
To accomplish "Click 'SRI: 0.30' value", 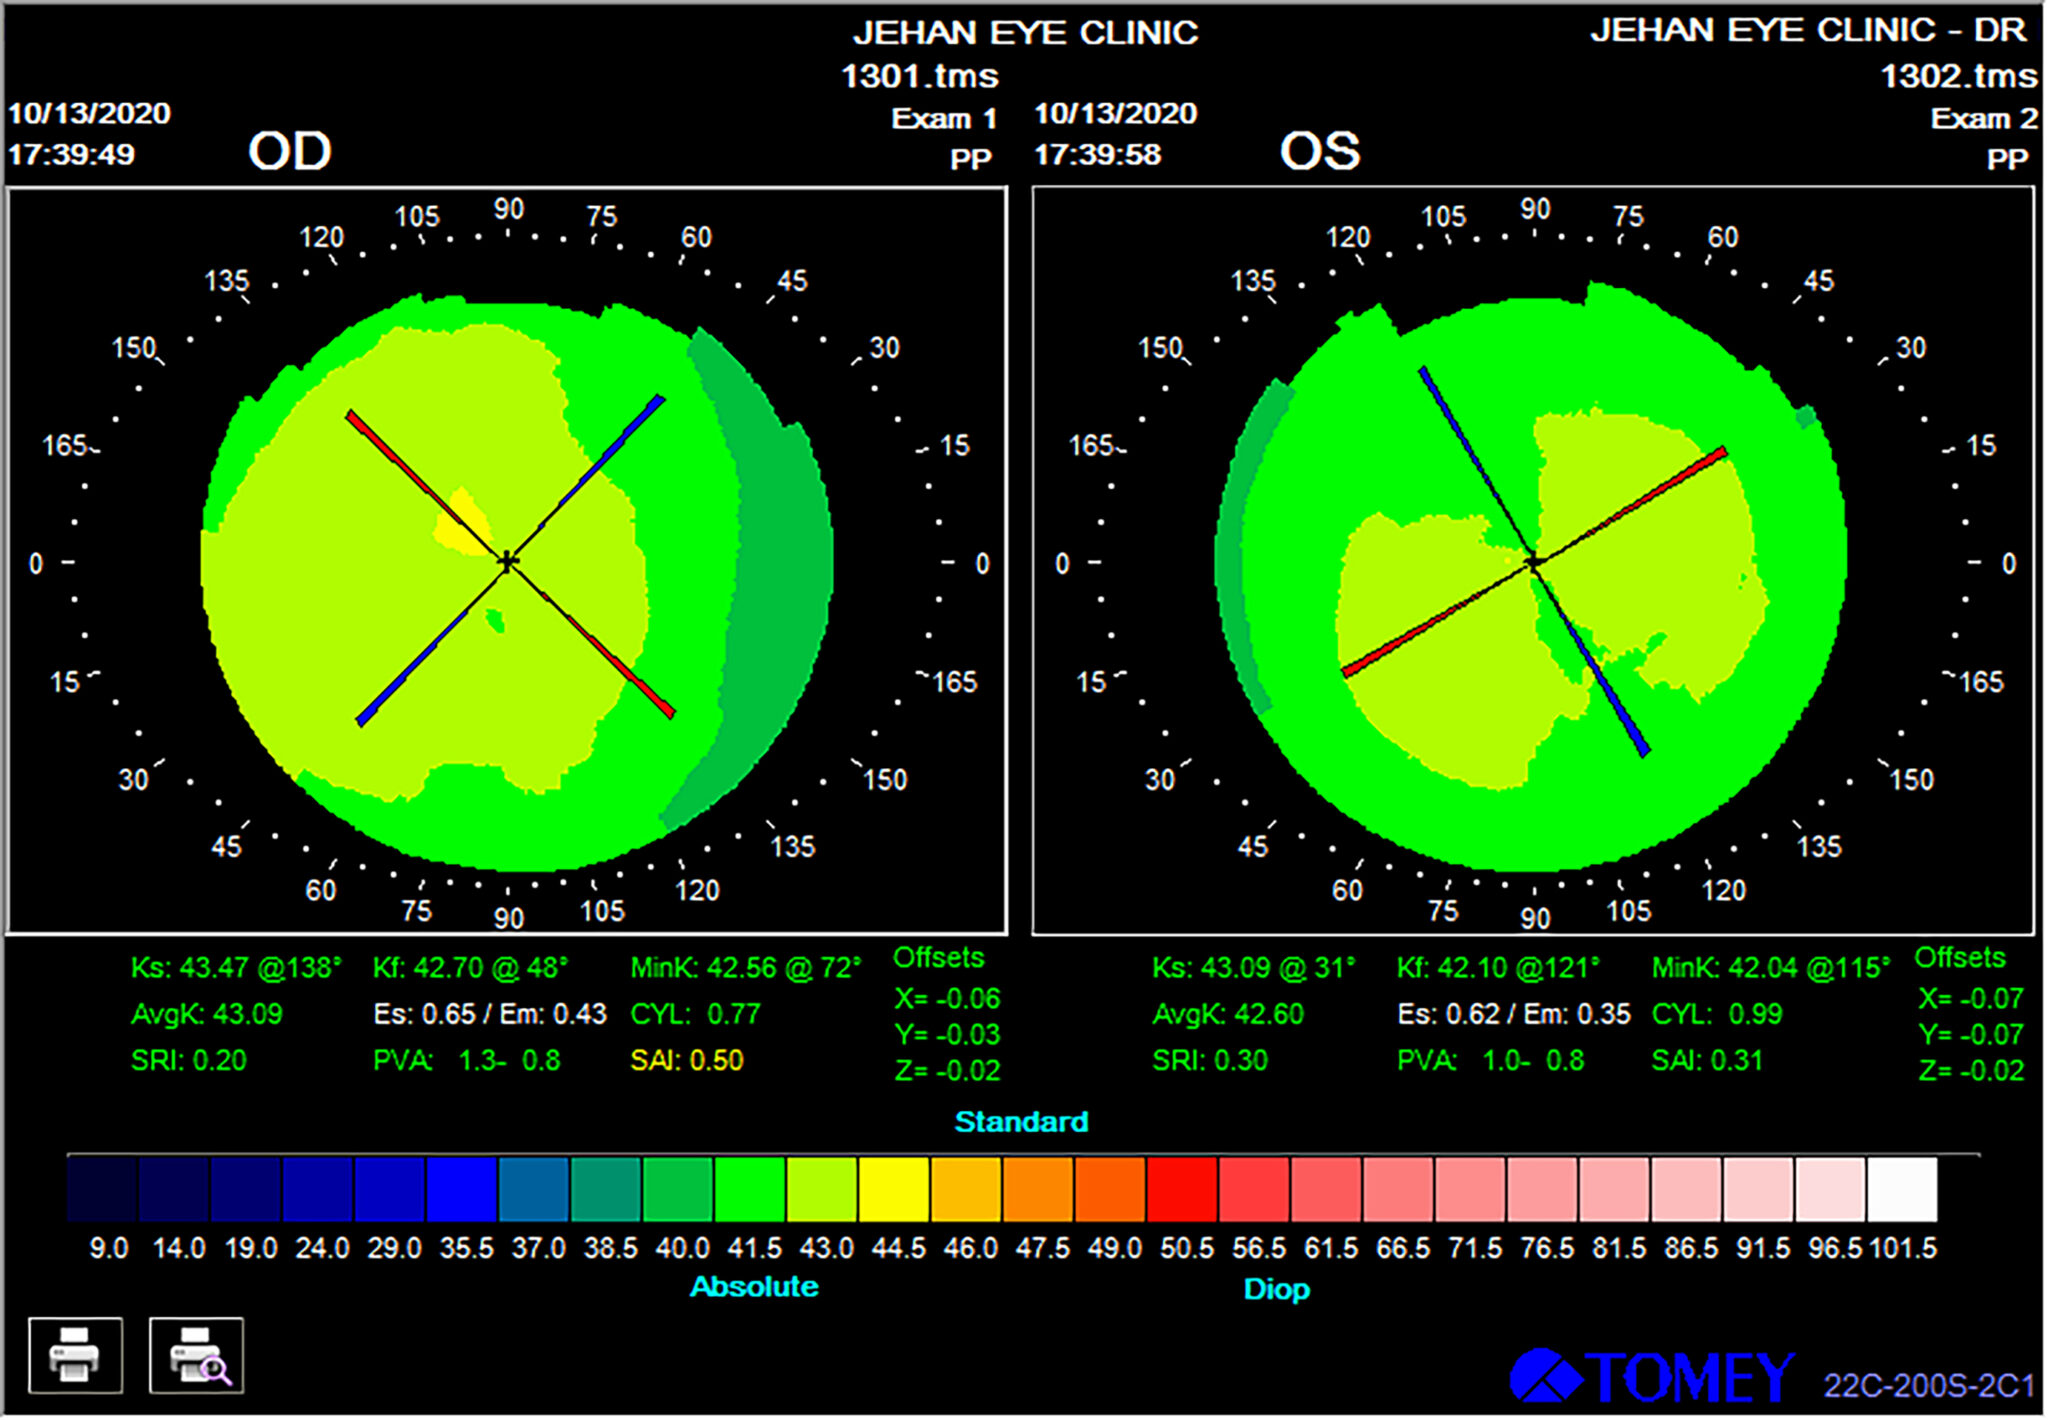I will coord(1210,1060).
